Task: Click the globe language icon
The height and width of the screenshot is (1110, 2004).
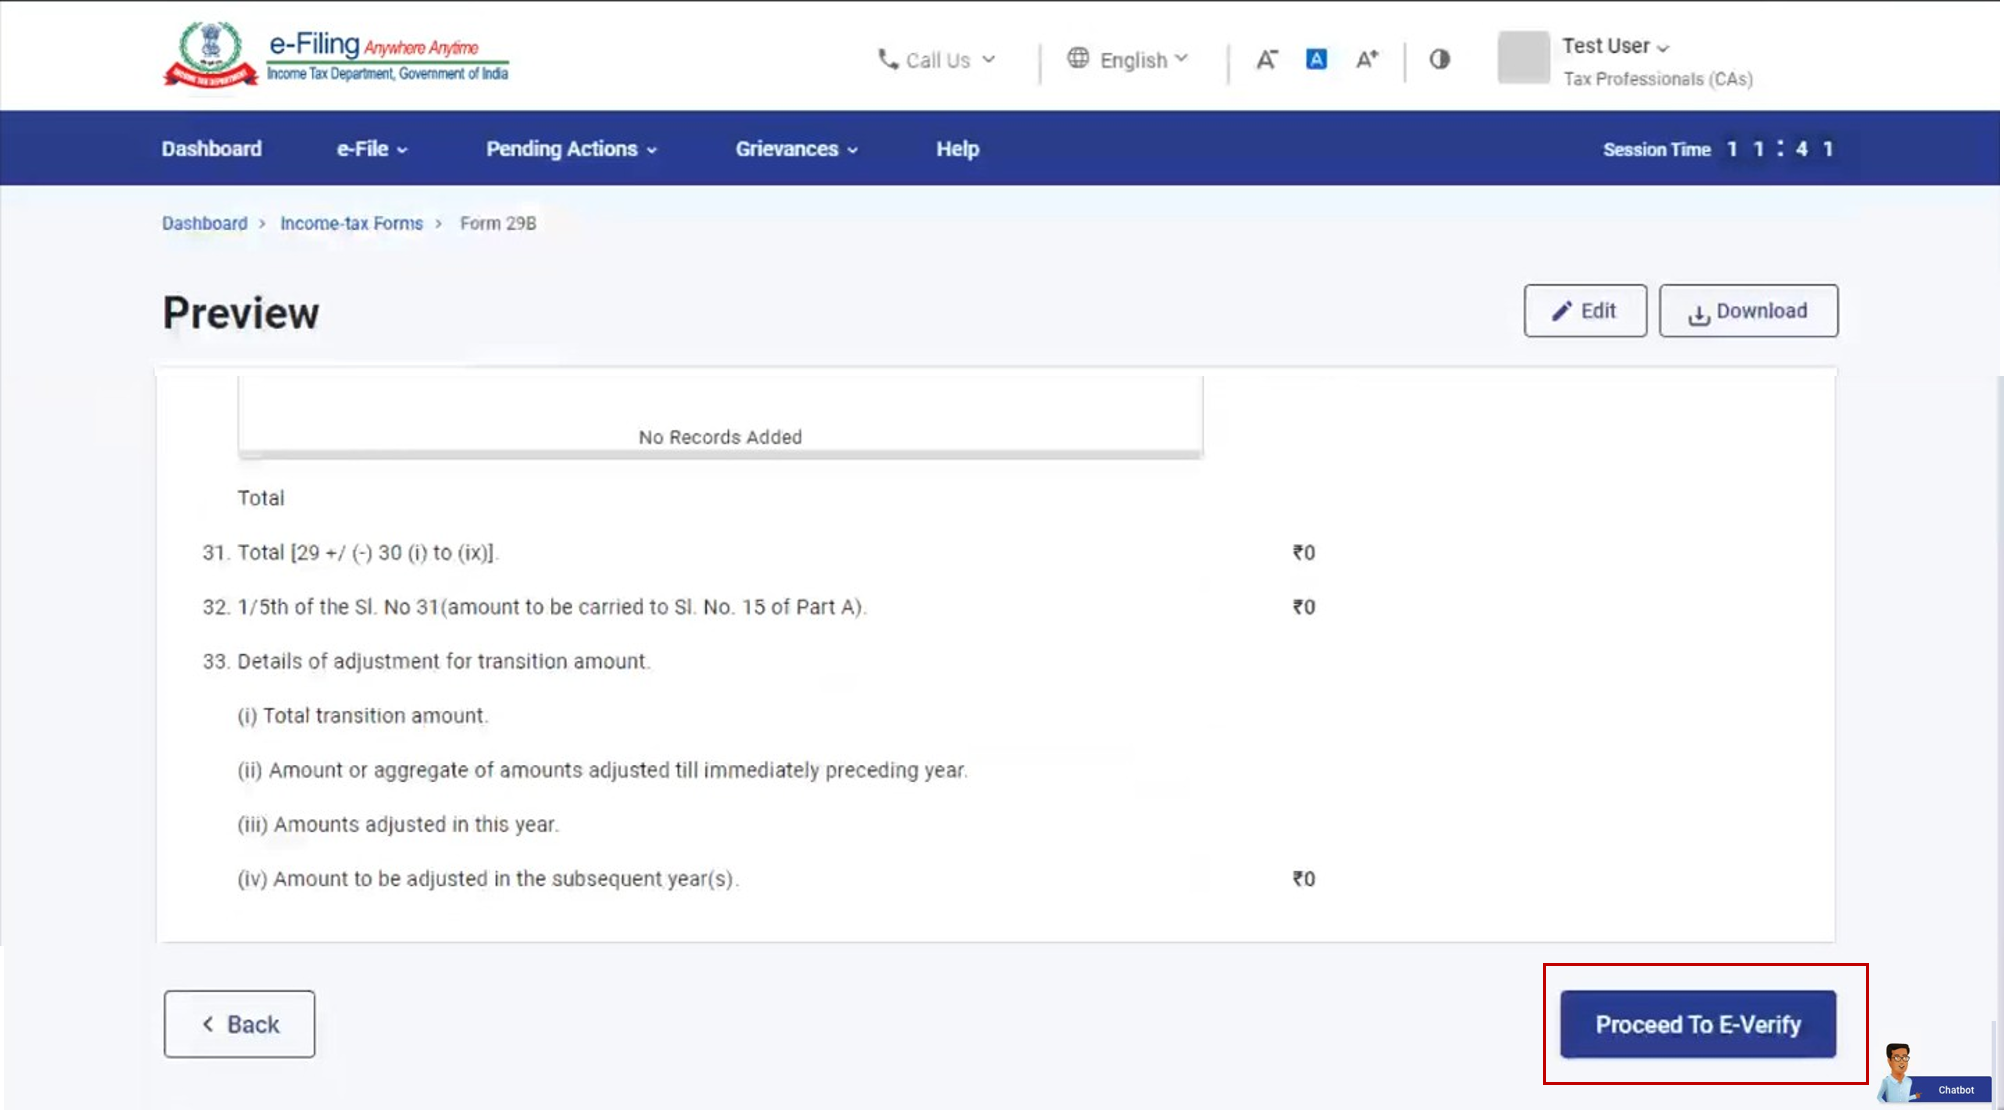Action: [1078, 59]
